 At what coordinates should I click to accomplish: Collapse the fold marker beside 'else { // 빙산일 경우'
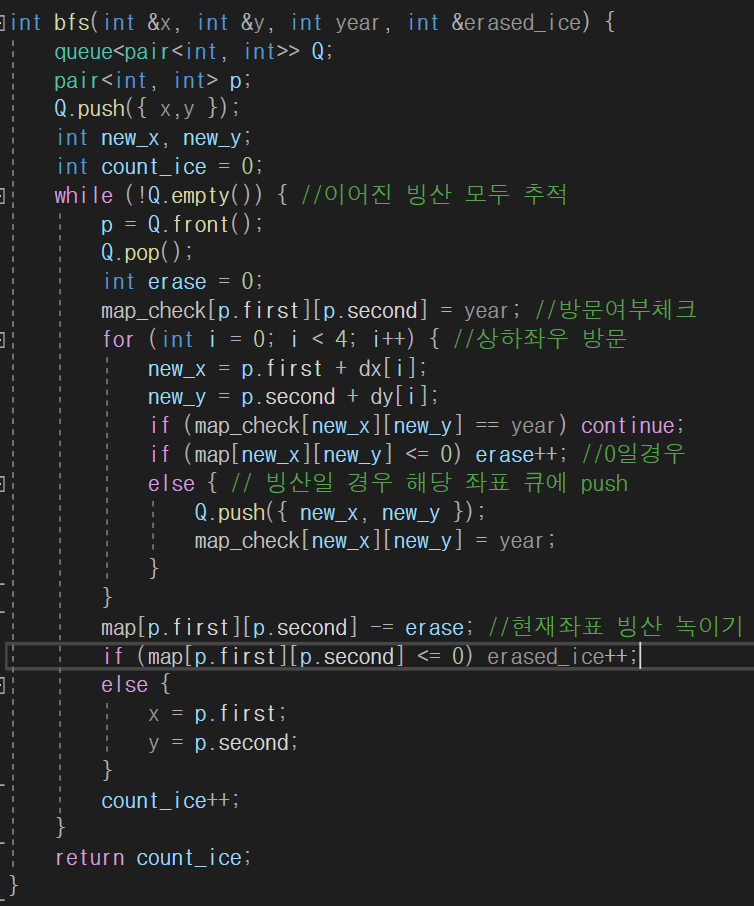pyautogui.click(x=2, y=484)
